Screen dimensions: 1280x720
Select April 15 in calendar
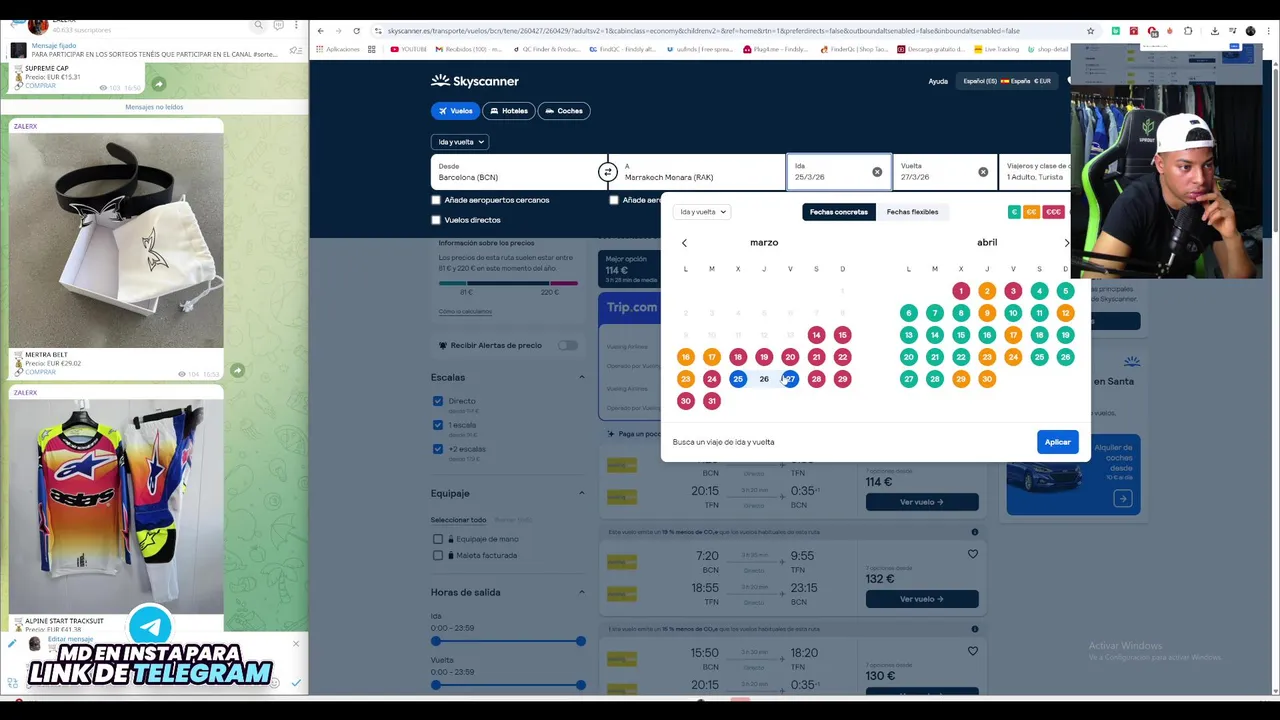click(961, 335)
